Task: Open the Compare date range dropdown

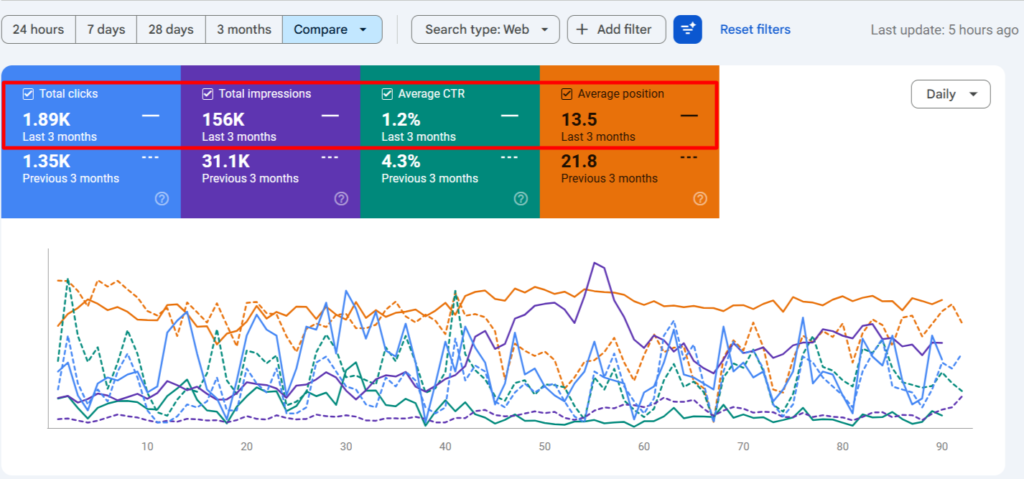Action: (331, 30)
